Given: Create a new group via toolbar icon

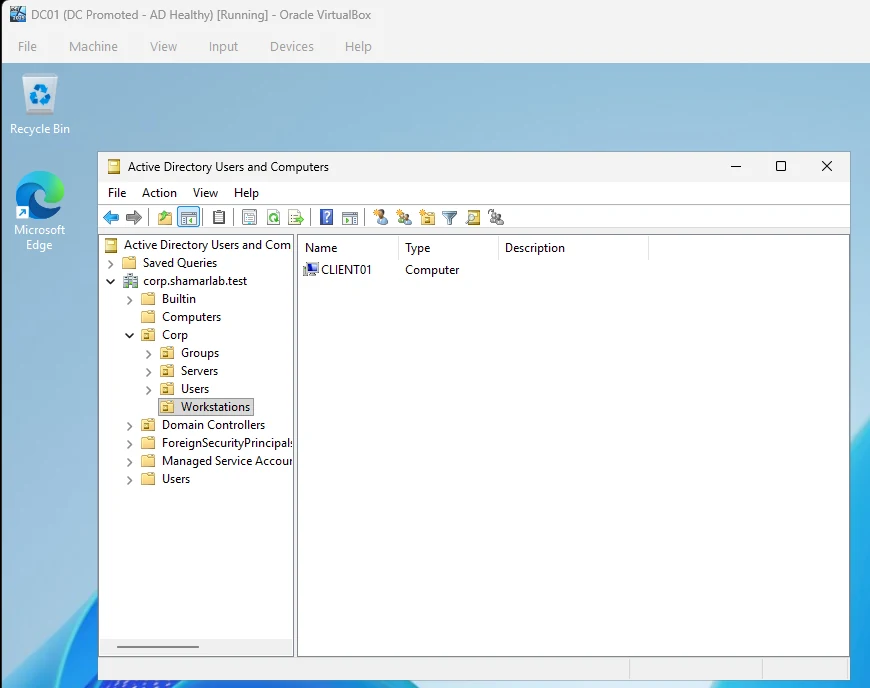Looking at the screenshot, I should point(404,217).
